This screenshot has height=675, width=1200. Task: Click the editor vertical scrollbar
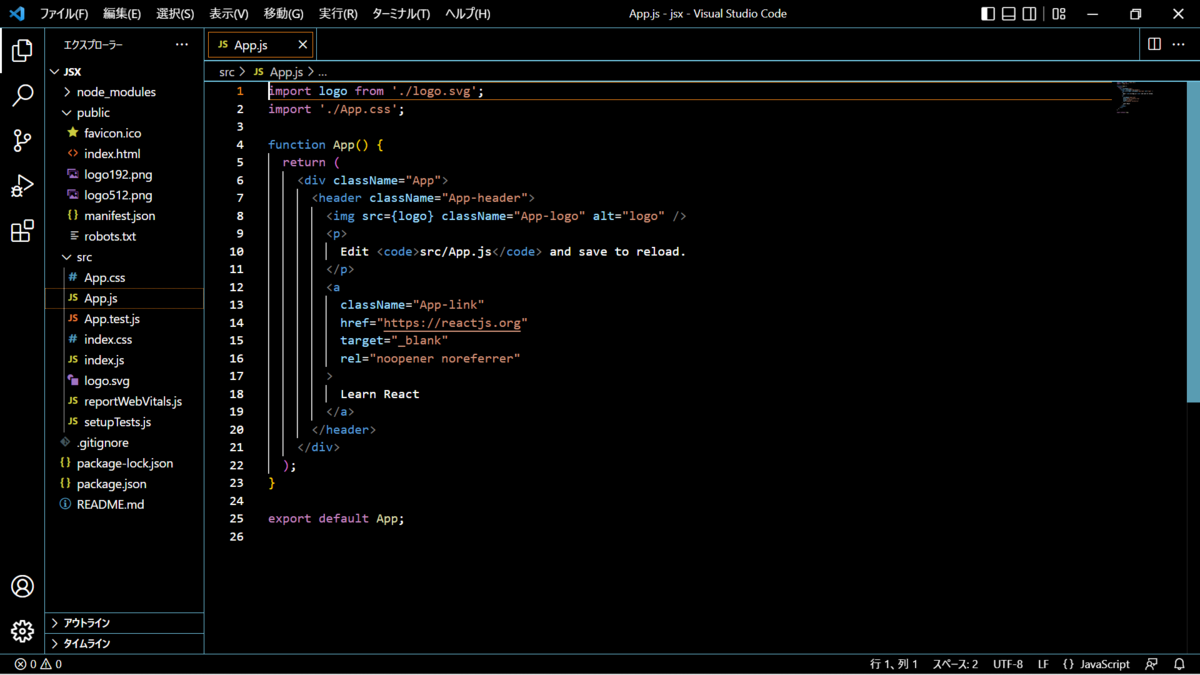(1193, 242)
